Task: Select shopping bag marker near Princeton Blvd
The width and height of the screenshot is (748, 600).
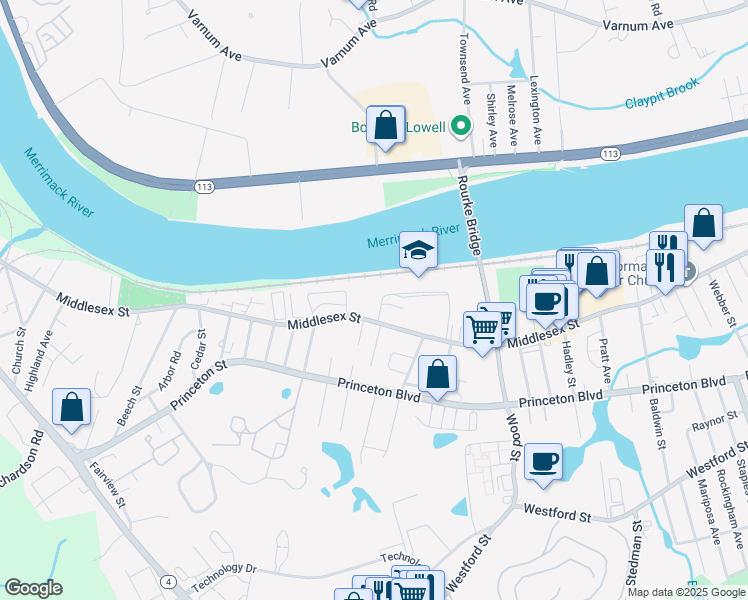Action: [x=437, y=376]
